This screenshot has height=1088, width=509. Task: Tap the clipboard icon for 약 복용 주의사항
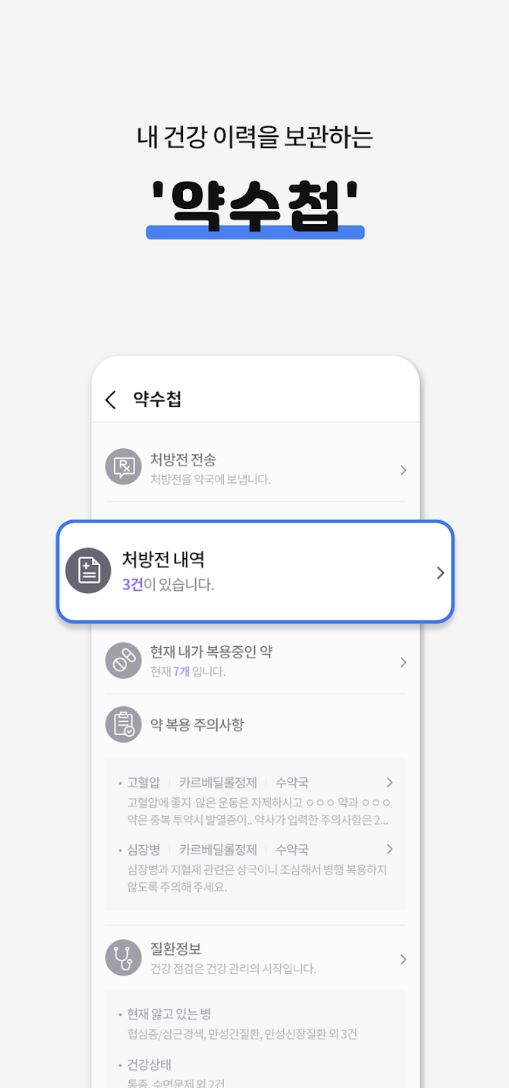(x=123, y=725)
